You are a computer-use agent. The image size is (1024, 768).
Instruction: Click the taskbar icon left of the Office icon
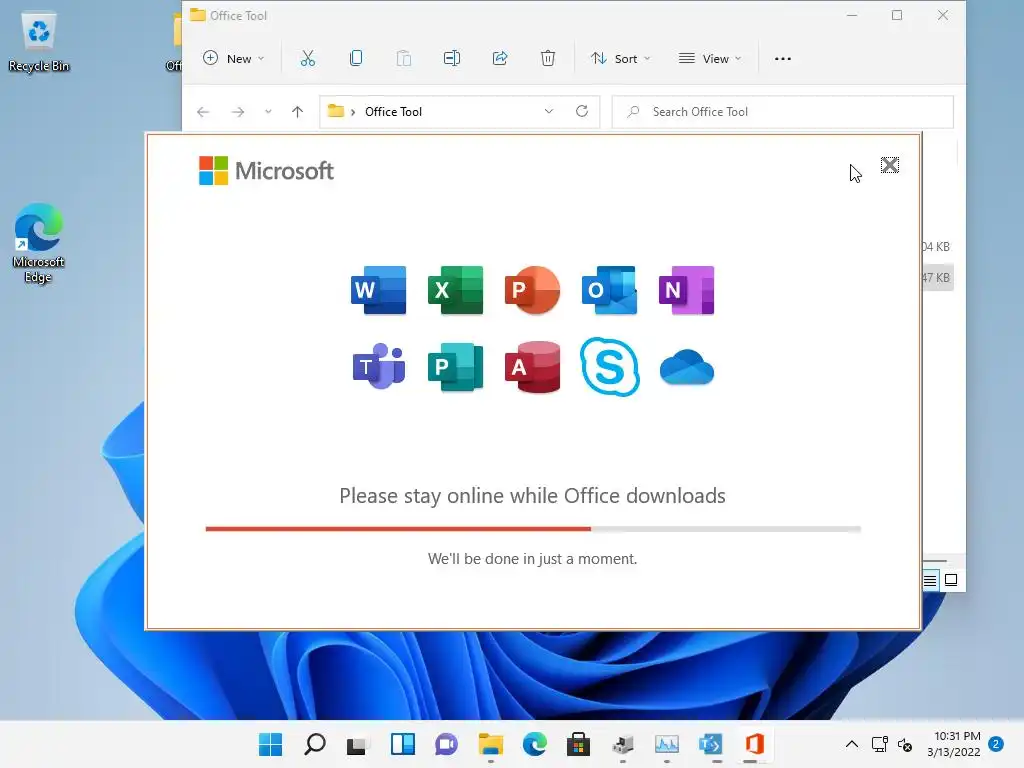(x=711, y=744)
